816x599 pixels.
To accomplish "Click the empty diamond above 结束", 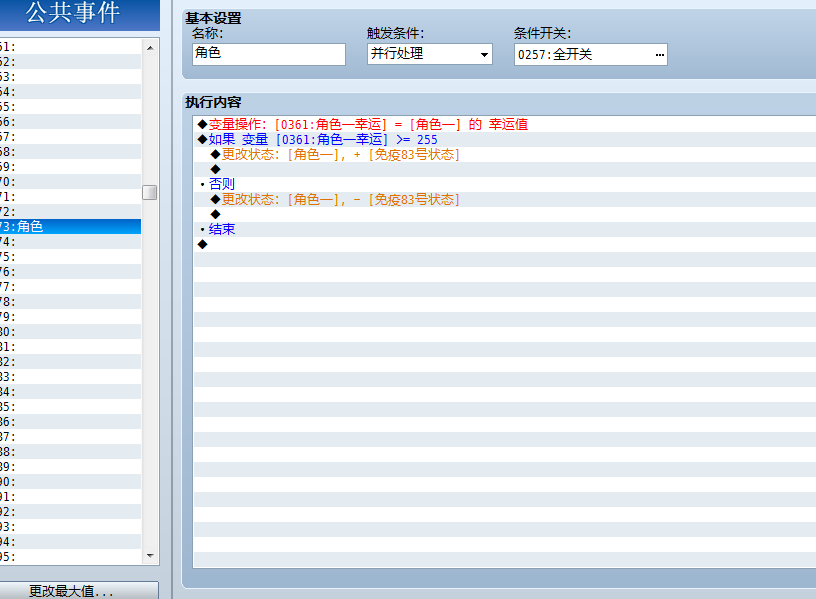I will pos(215,214).
